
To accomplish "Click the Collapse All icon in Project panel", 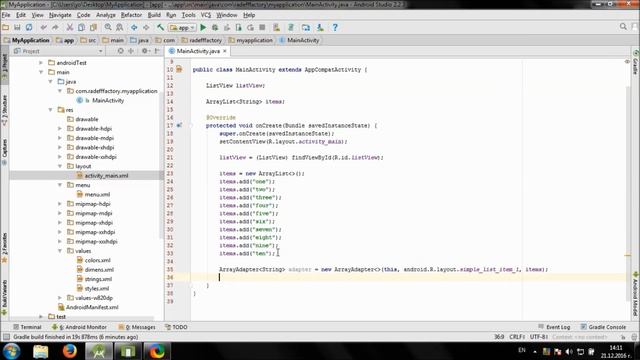I will 131,51.
